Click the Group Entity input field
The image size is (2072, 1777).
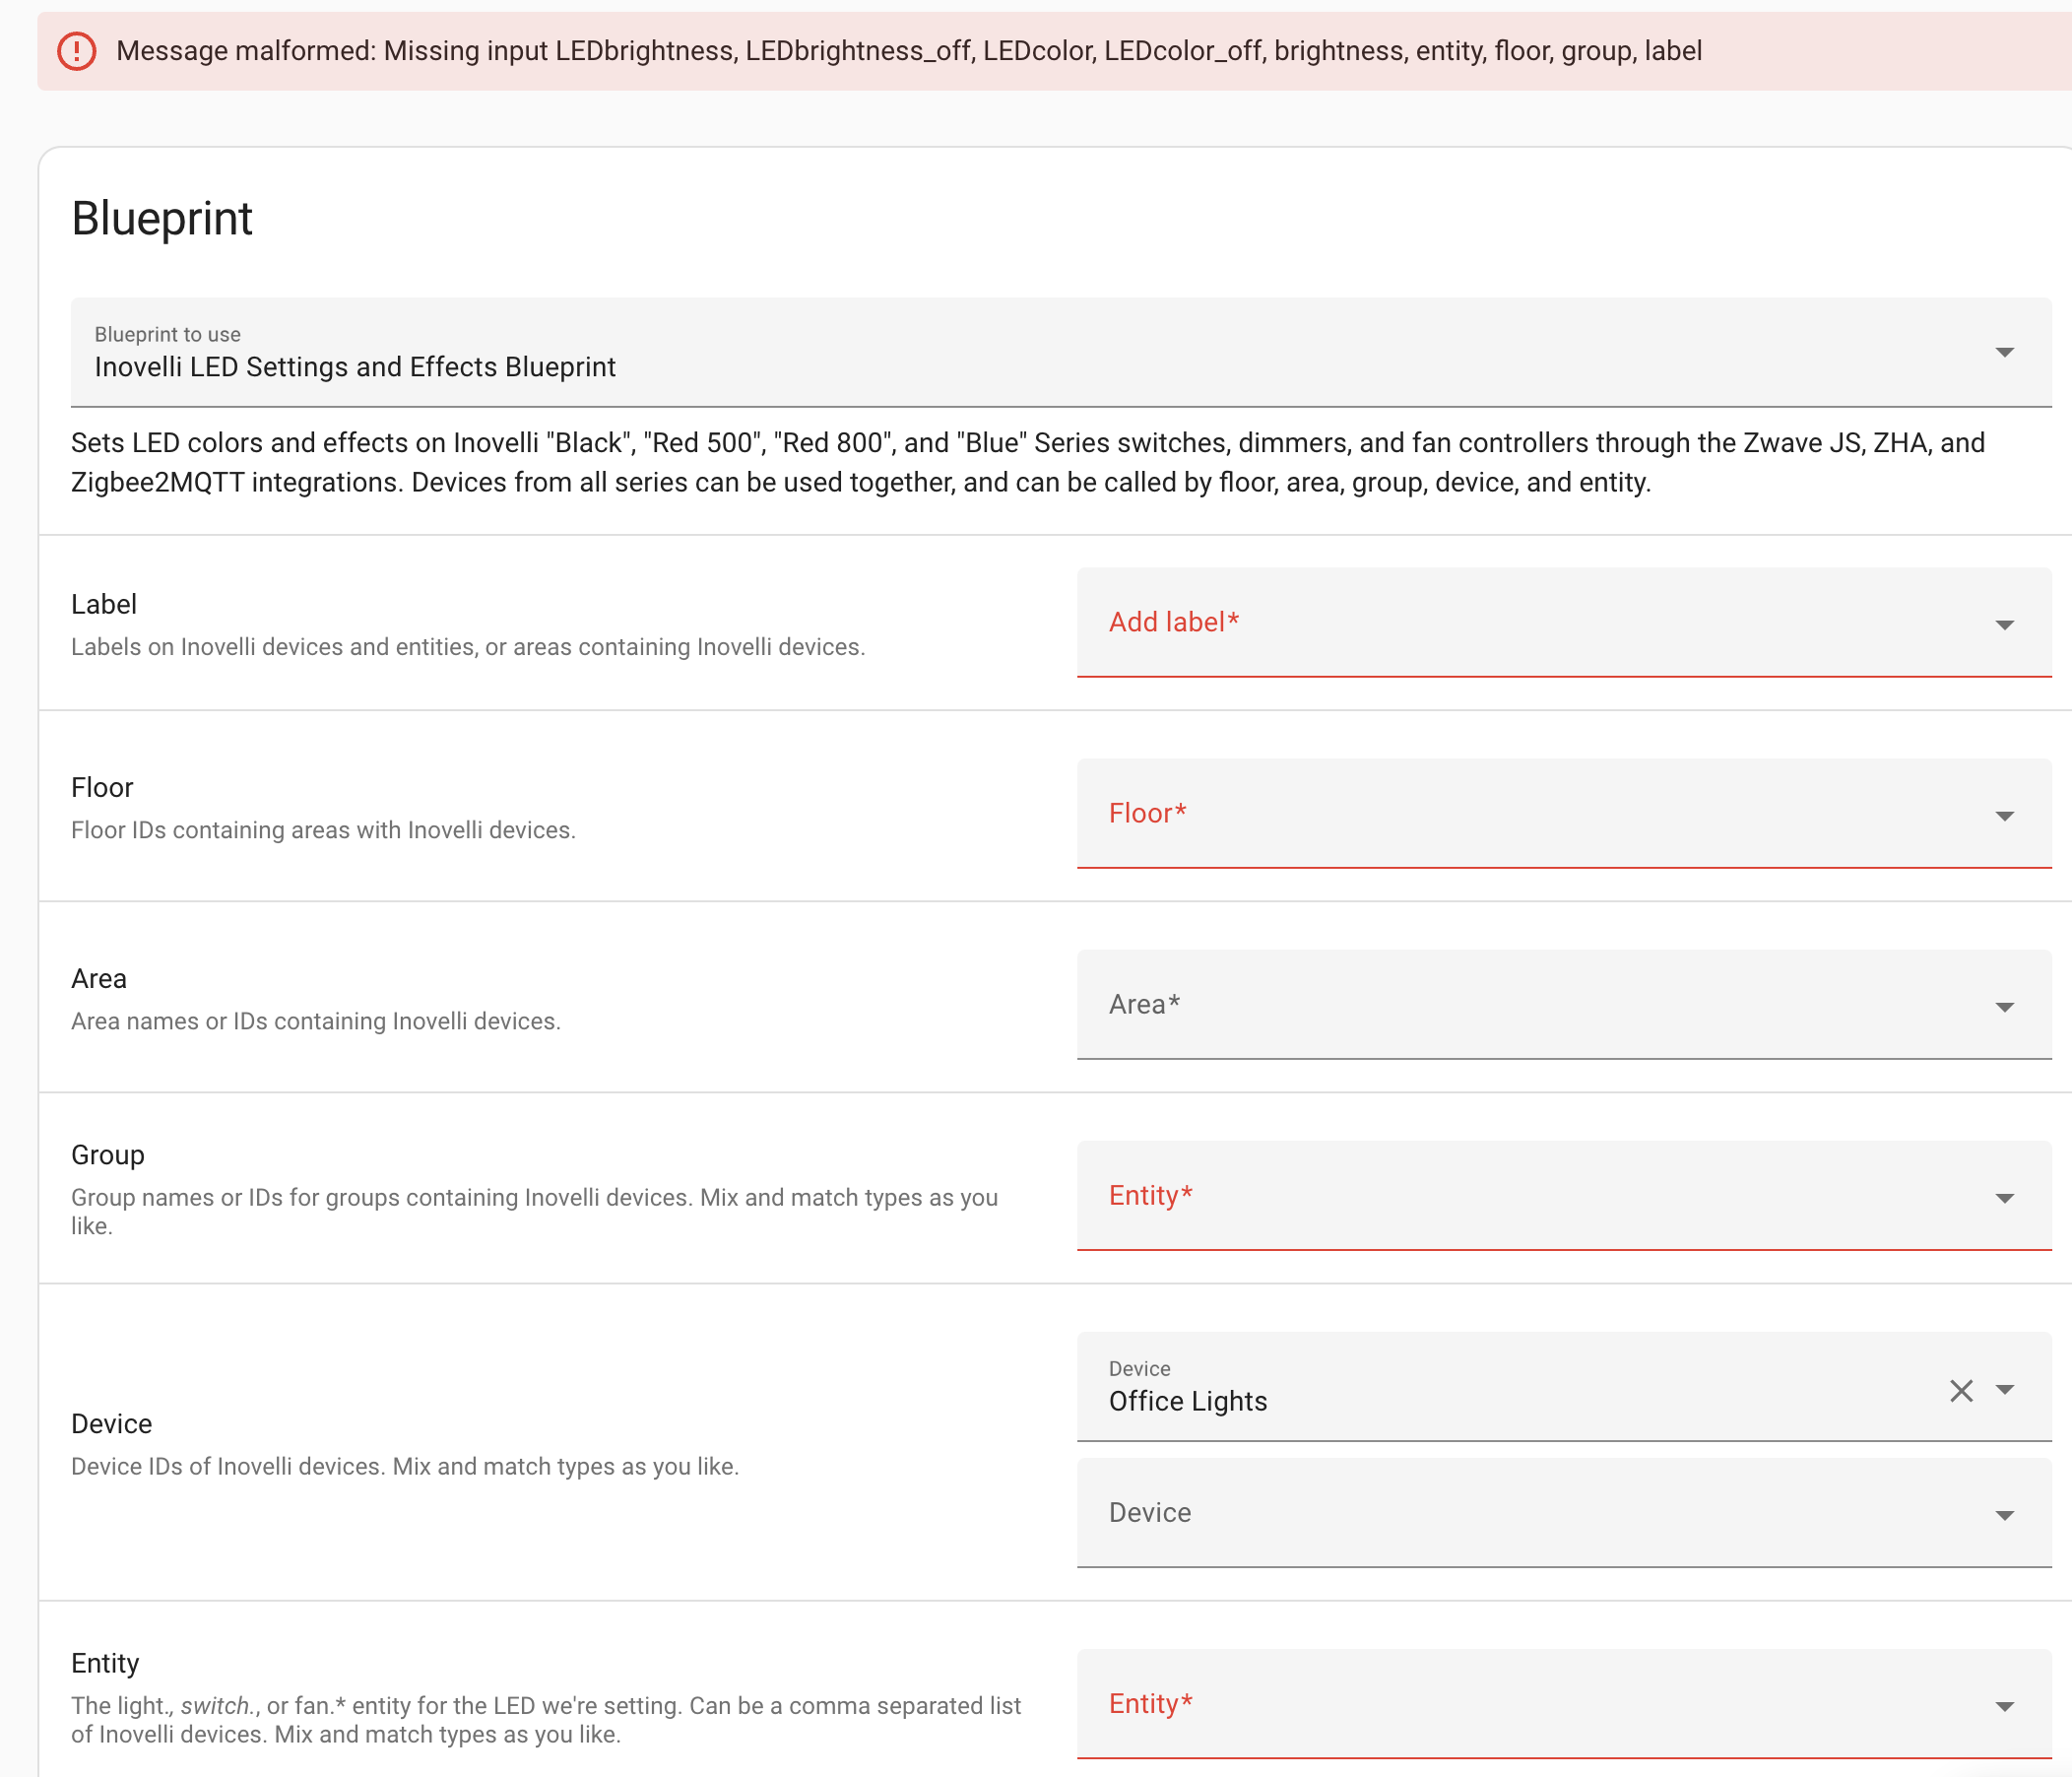(x=1500, y=1196)
